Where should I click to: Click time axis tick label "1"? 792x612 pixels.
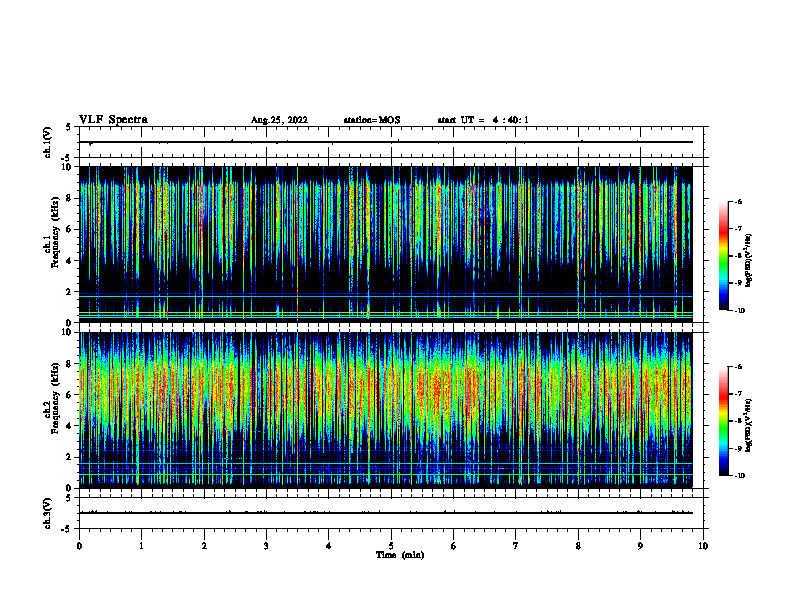coord(141,546)
